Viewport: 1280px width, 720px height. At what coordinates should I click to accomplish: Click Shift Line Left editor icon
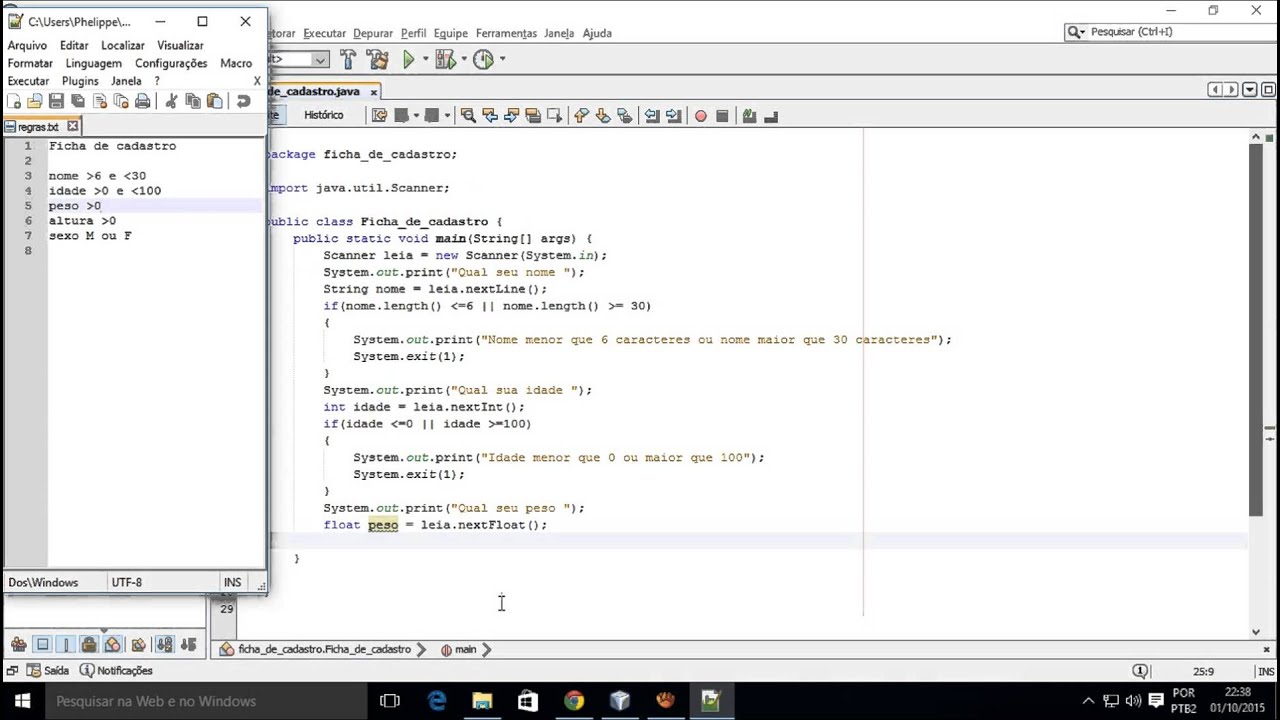(652, 116)
